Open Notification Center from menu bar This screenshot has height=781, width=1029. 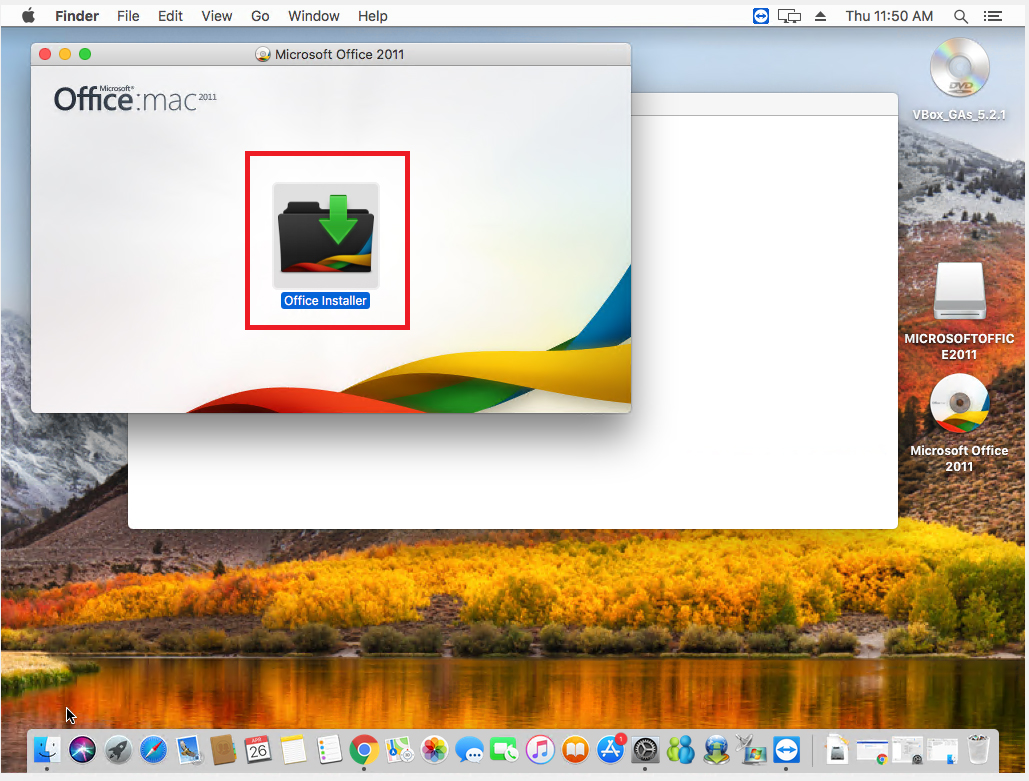tap(993, 16)
